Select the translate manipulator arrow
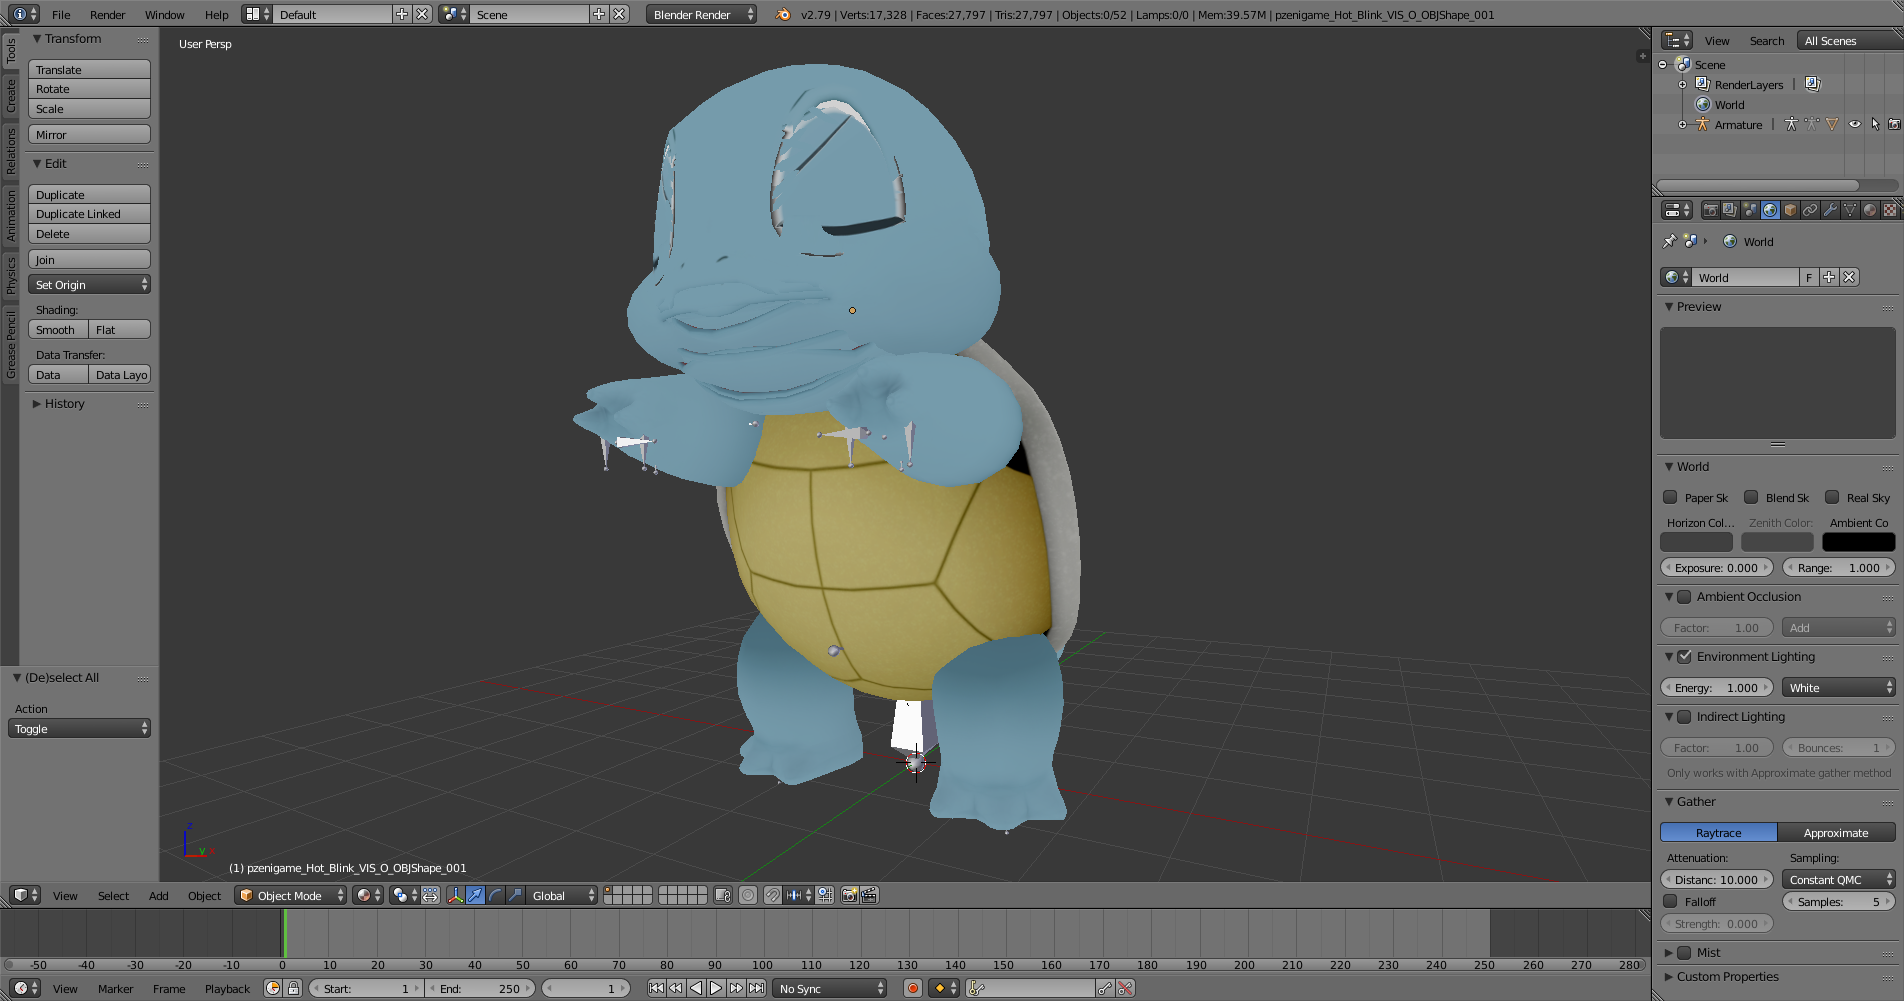Screen dimensions: 1904x1001 (475, 895)
